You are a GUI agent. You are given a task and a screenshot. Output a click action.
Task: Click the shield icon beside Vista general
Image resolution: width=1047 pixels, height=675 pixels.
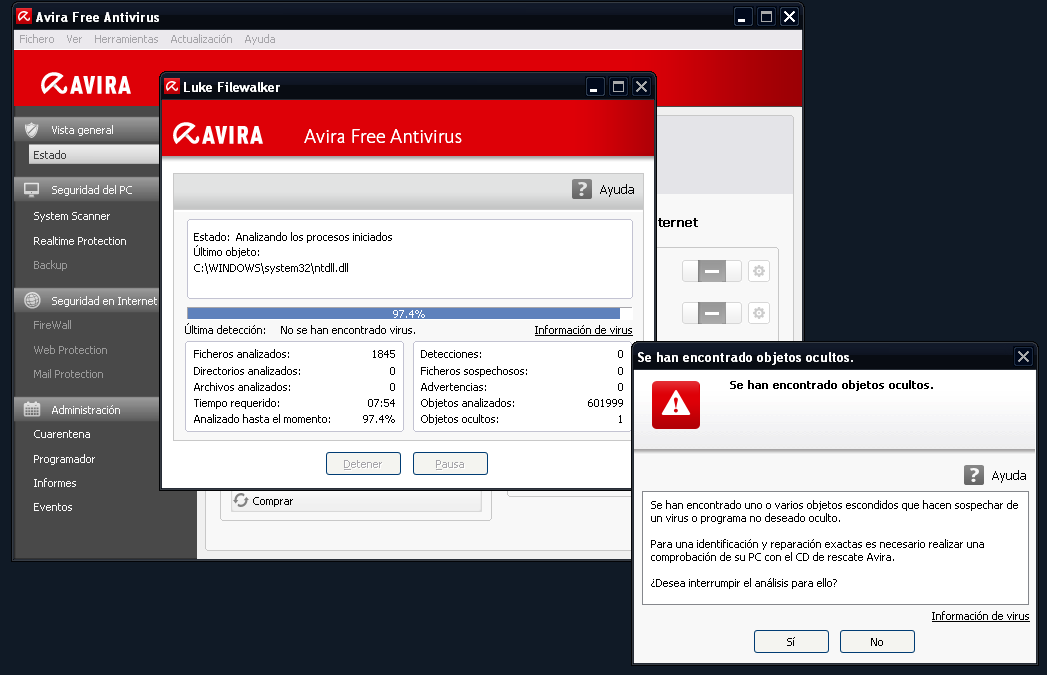coord(32,130)
